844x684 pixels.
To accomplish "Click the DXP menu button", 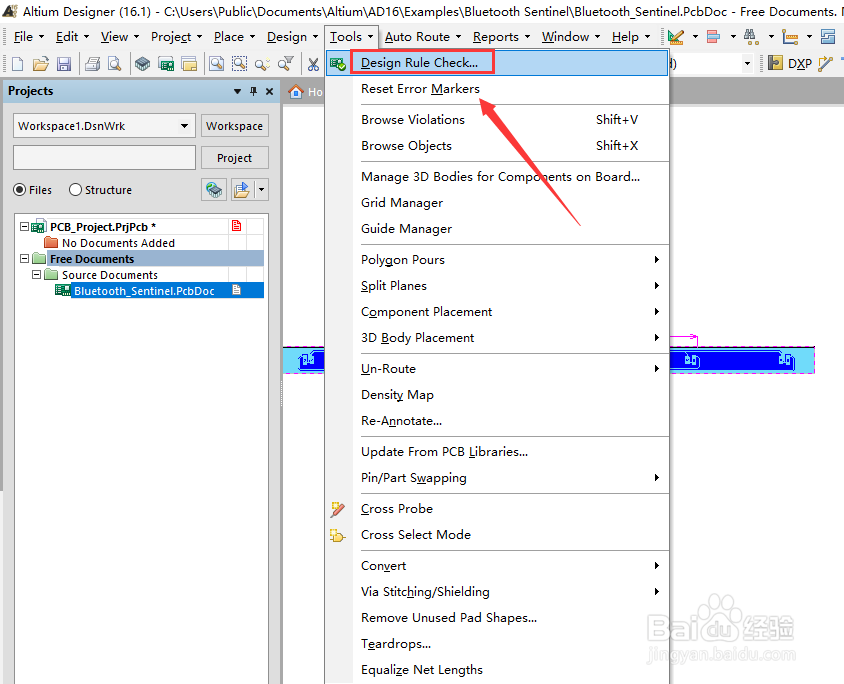I will [x=799, y=64].
